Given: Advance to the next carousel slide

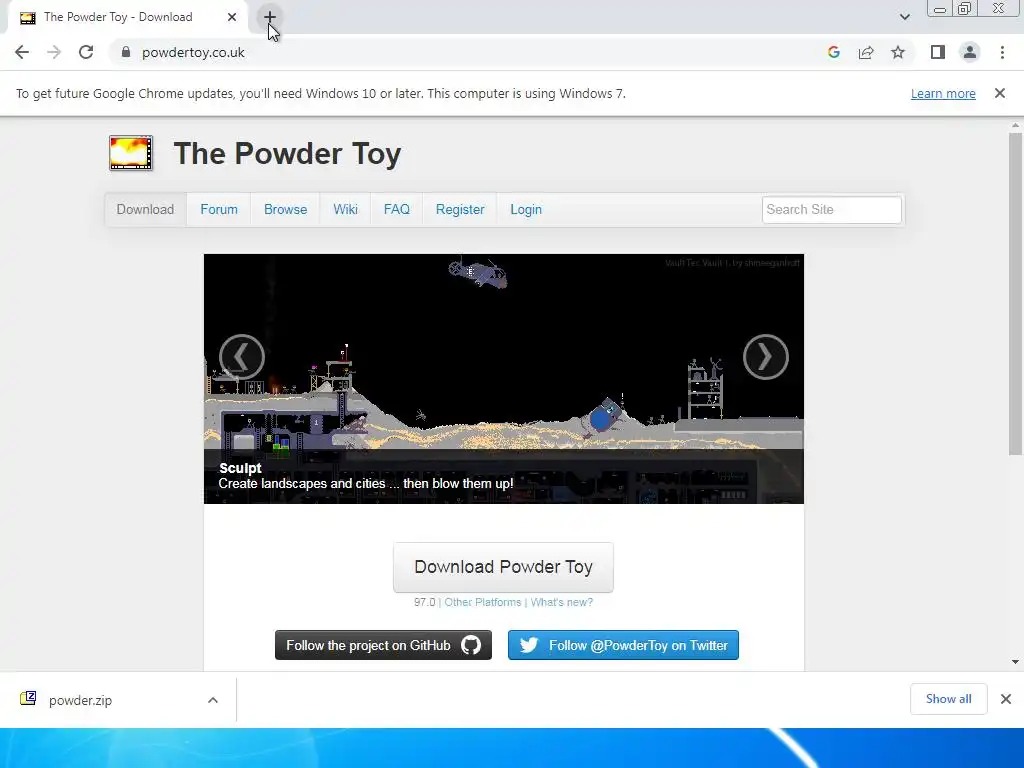Looking at the screenshot, I should pos(765,357).
